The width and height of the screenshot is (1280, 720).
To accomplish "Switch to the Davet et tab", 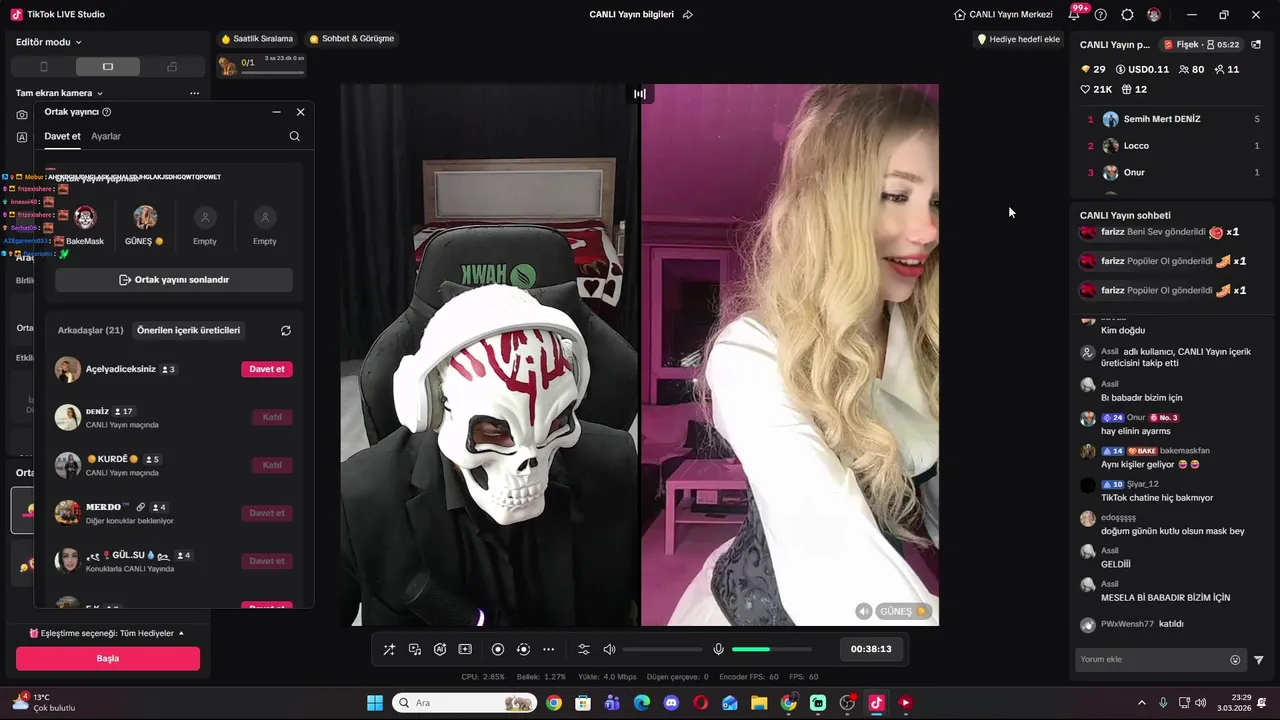I will coord(62,136).
